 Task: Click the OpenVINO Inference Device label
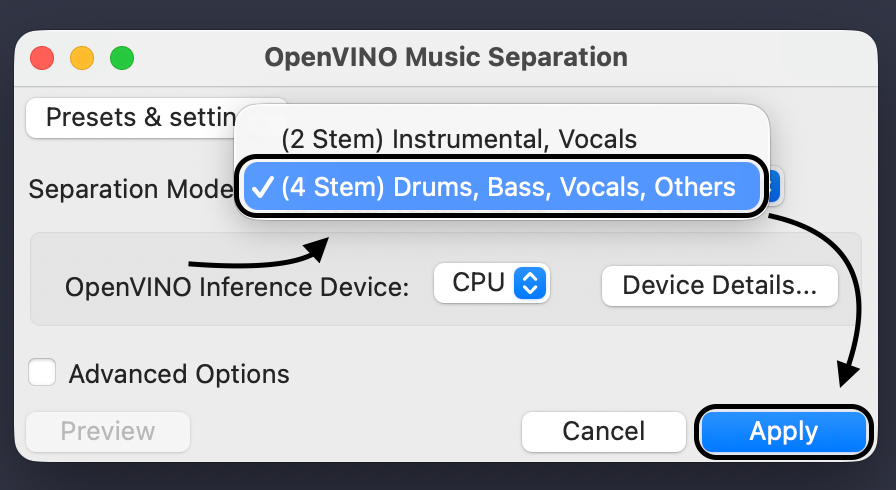click(237, 287)
